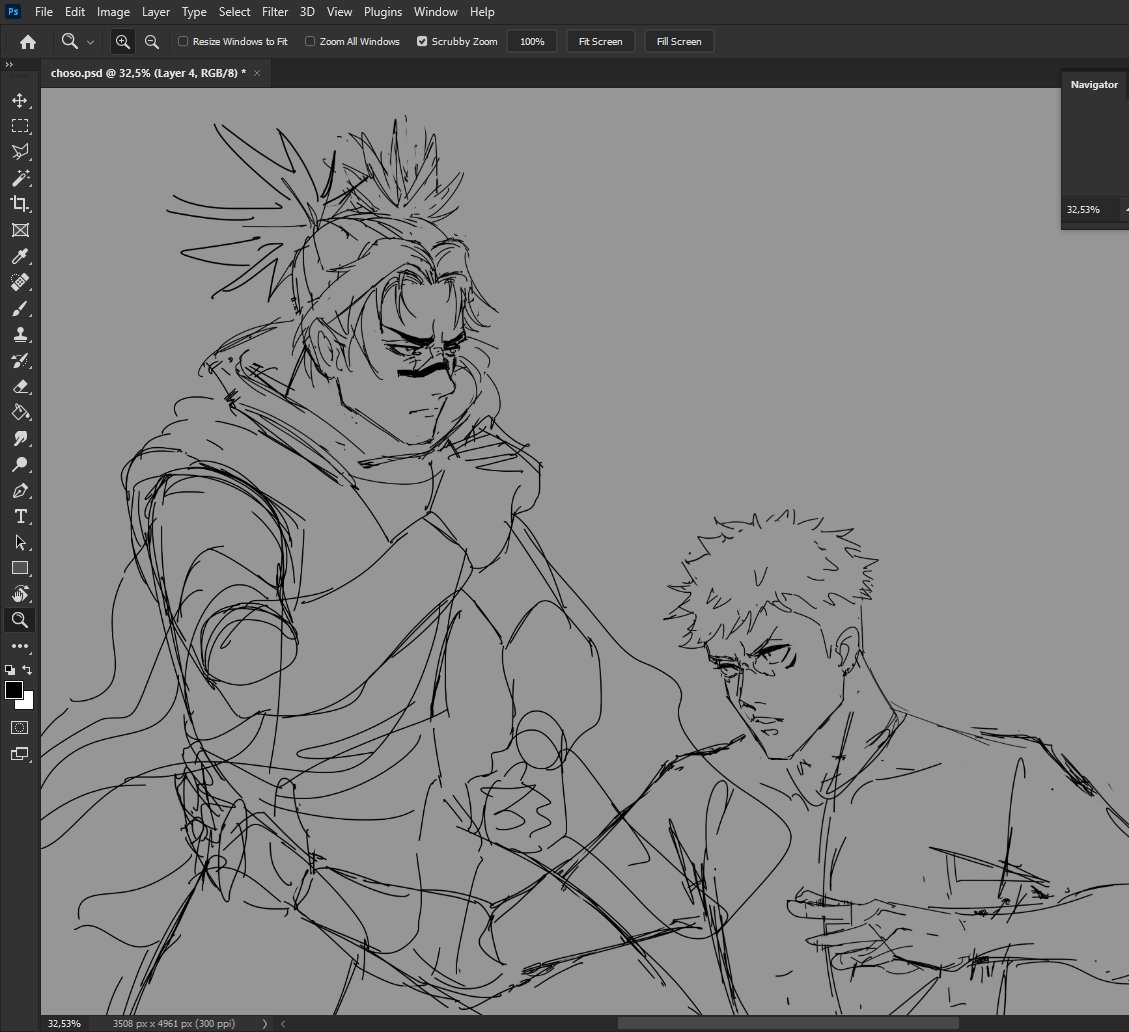
Task: Click the Navigator zoom value 32,53%
Action: 1083,210
